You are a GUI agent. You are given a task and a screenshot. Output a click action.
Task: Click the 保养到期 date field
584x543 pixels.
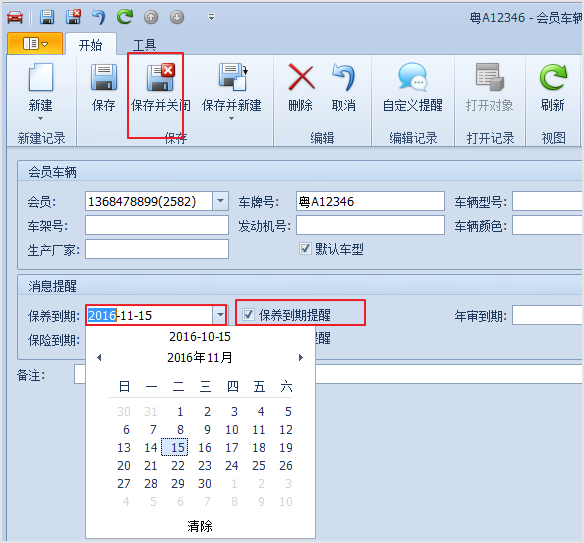[149, 315]
